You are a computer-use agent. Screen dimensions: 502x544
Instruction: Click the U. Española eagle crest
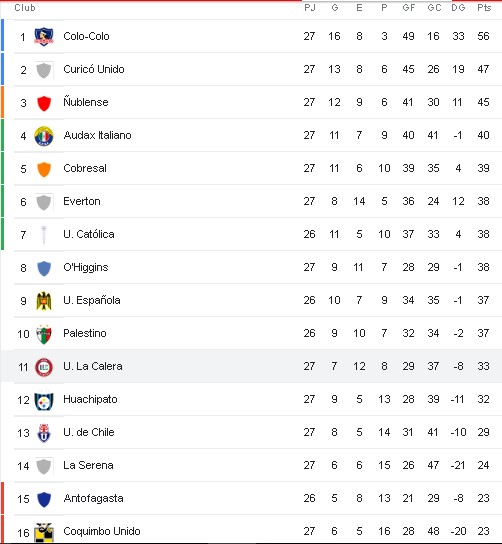click(x=44, y=300)
